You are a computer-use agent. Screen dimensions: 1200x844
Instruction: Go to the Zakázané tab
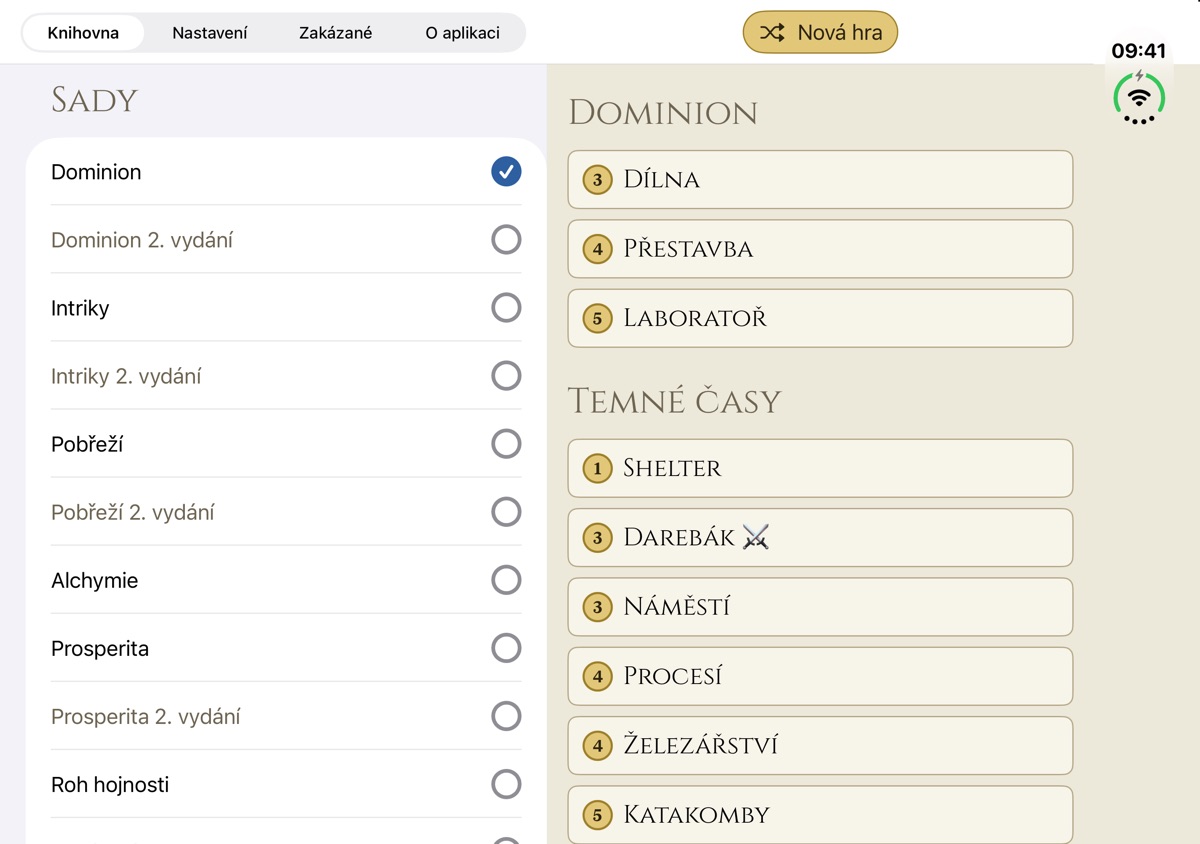coord(336,33)
